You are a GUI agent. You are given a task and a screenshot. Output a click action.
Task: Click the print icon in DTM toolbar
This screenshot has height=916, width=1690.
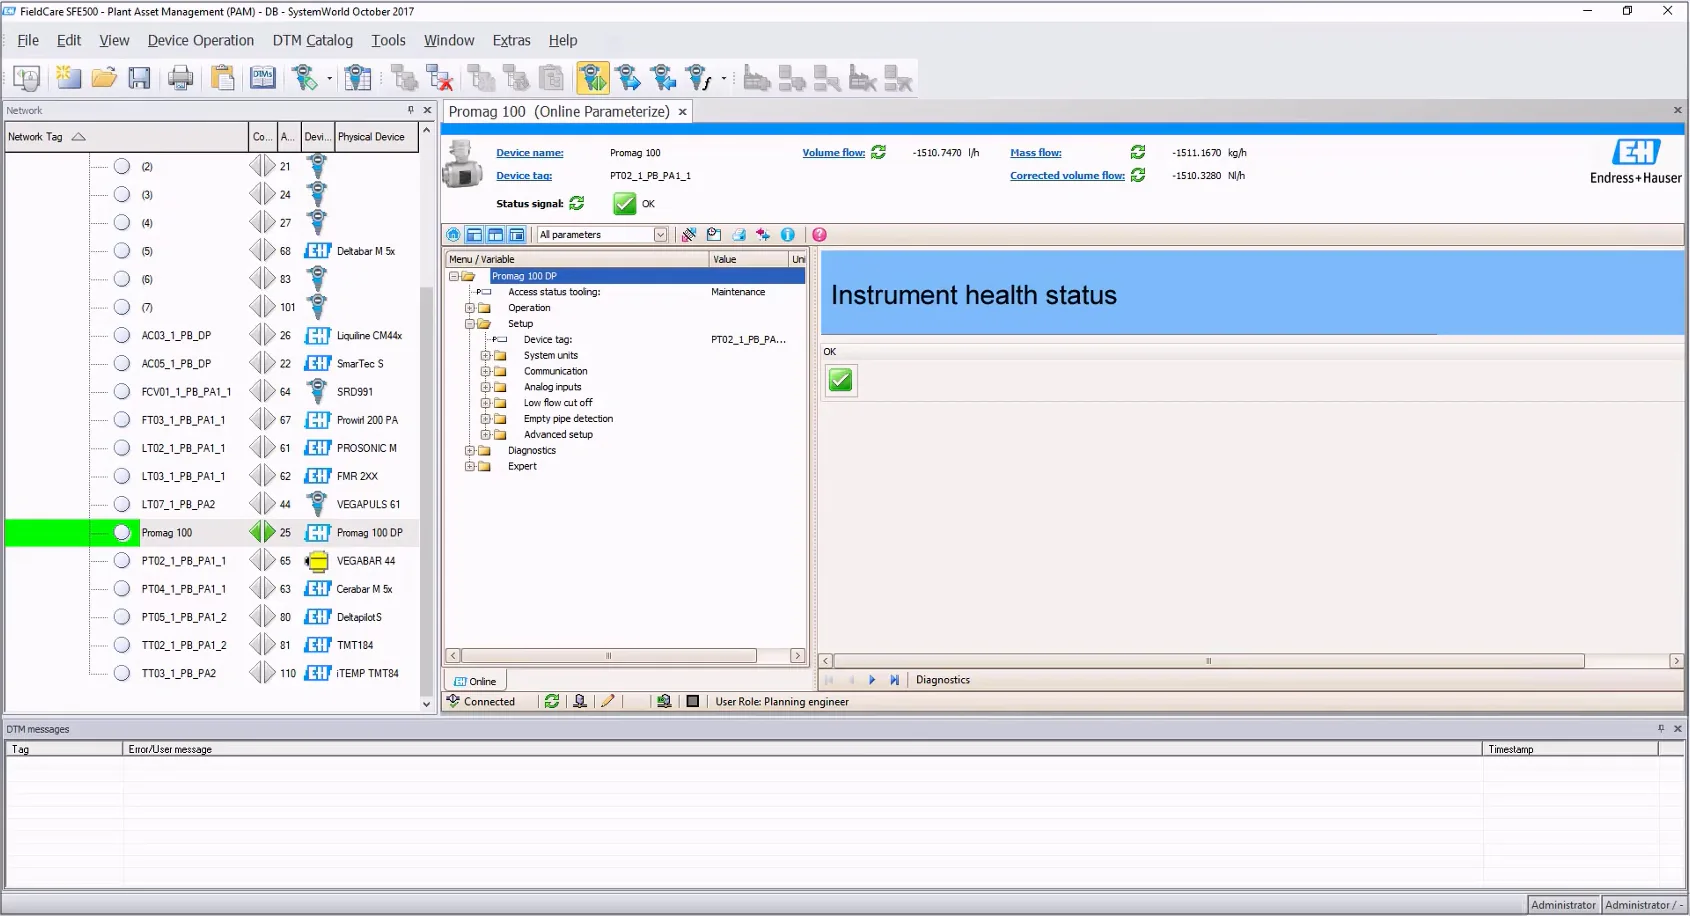click(x=739, y=235)
